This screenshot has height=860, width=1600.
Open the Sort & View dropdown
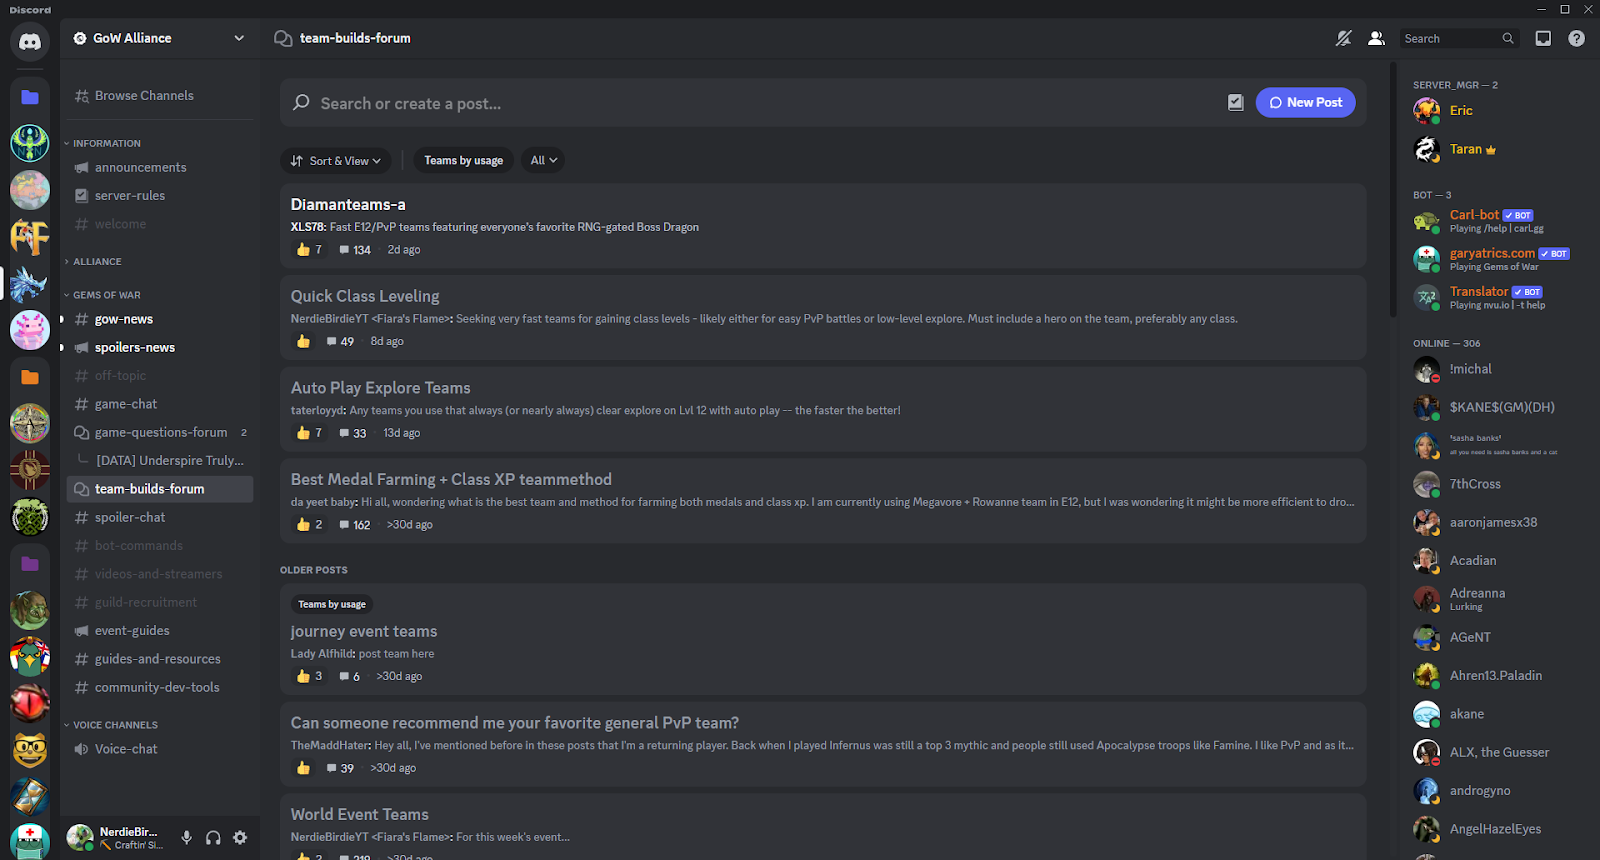tap(335, 160)
